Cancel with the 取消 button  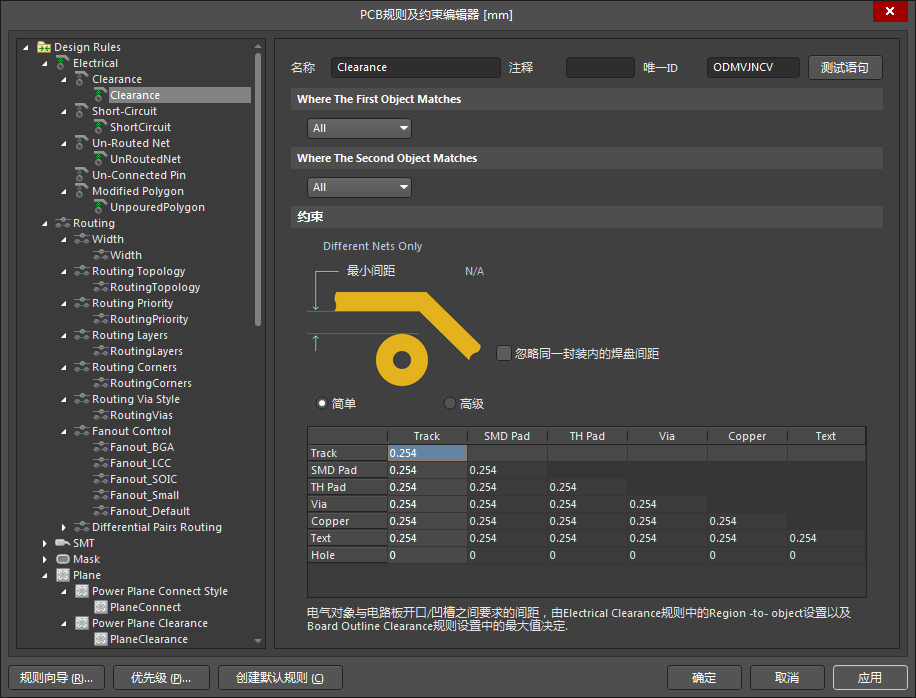(787, 678)
